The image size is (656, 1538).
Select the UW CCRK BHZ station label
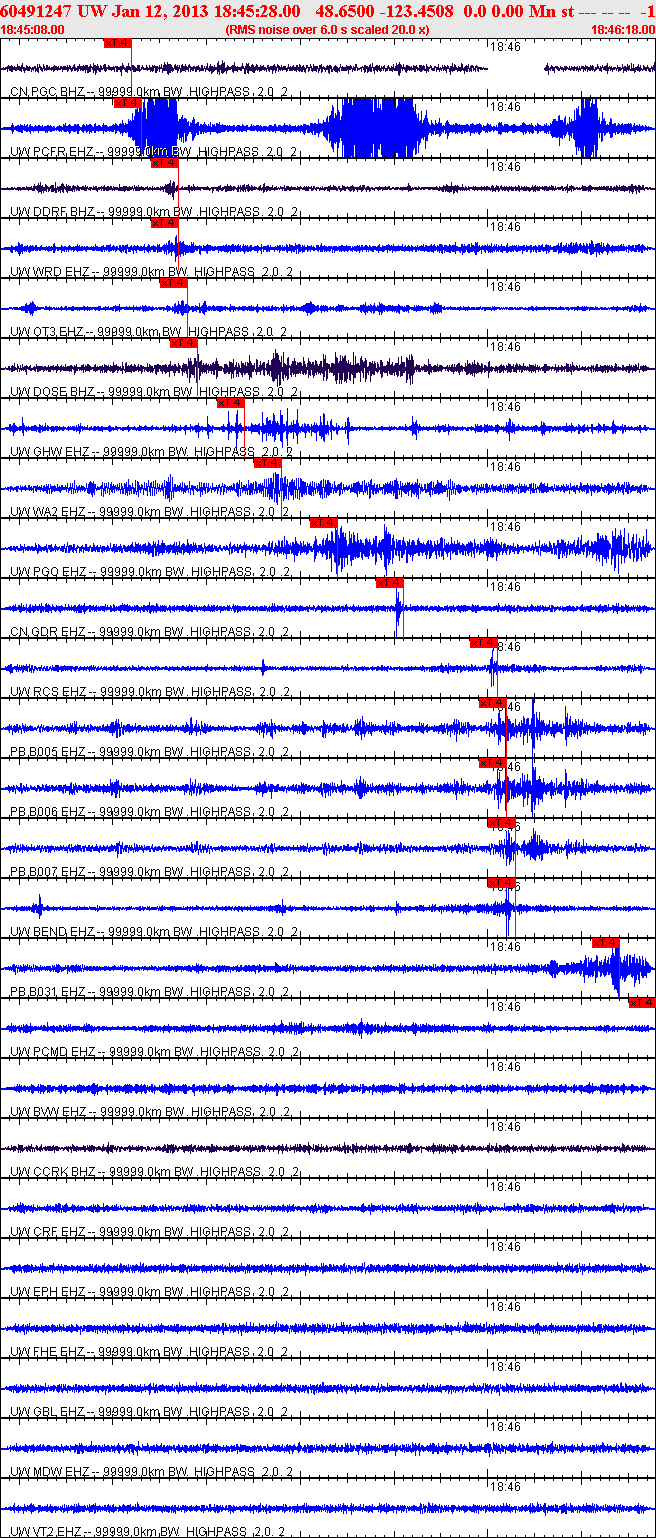click(52, 1172)
